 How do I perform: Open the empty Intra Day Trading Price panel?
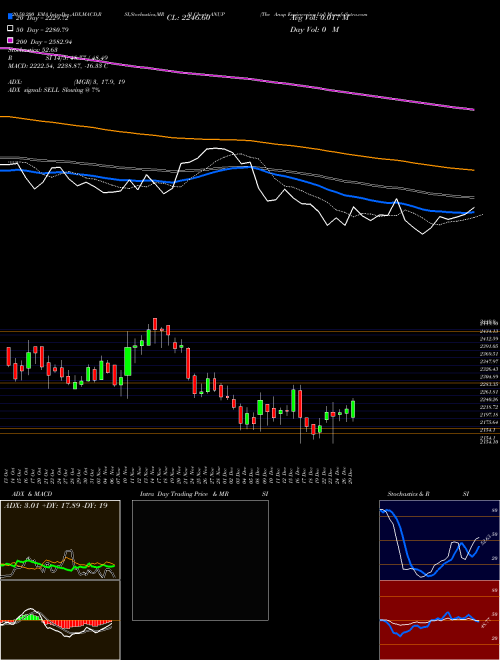point(200,560)
